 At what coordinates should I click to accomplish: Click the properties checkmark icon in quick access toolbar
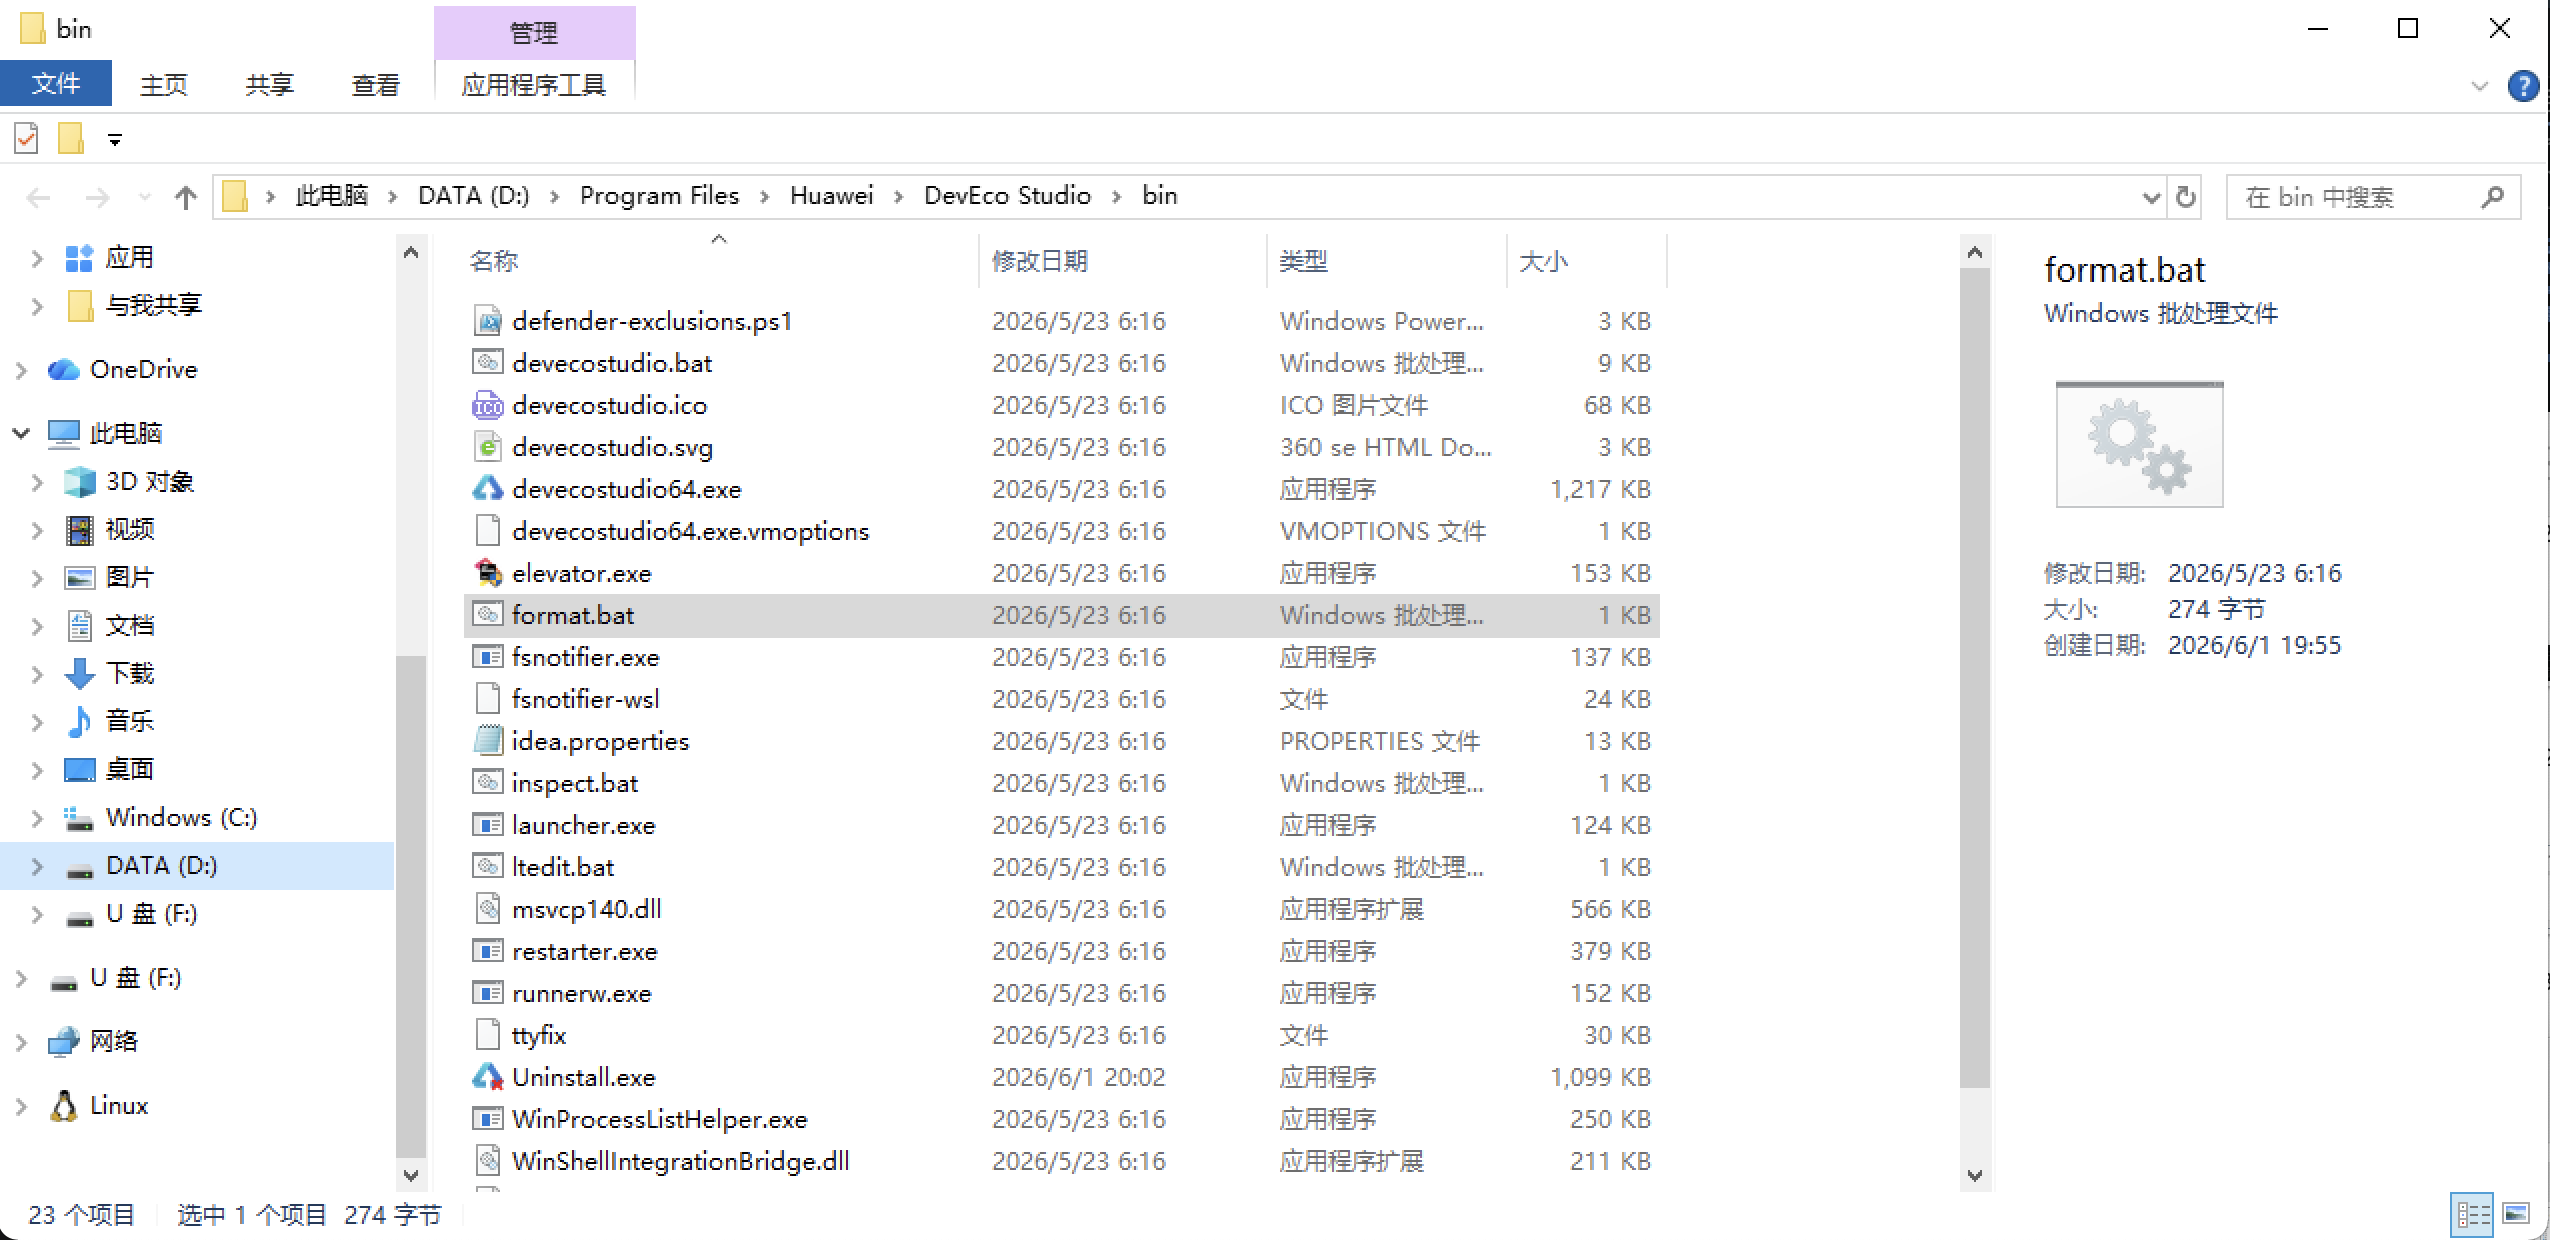[27, 139]
